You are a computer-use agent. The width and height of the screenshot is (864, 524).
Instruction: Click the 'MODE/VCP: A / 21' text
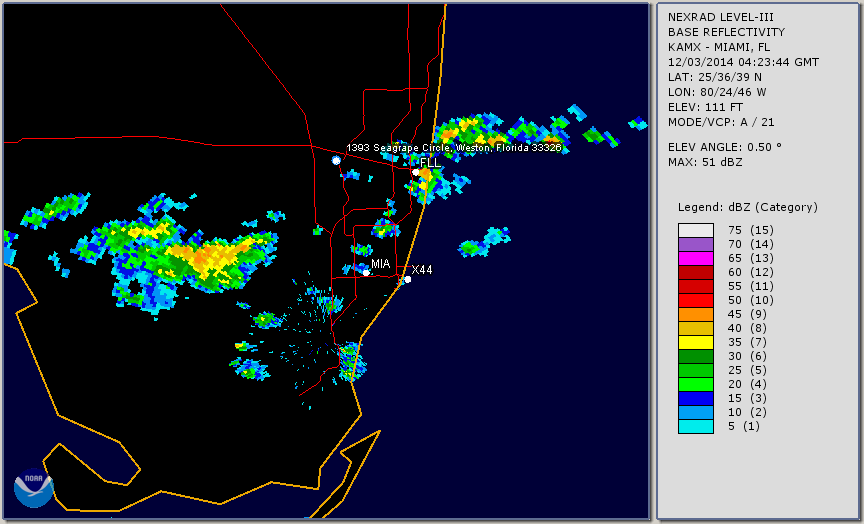[x=721, y=122]
